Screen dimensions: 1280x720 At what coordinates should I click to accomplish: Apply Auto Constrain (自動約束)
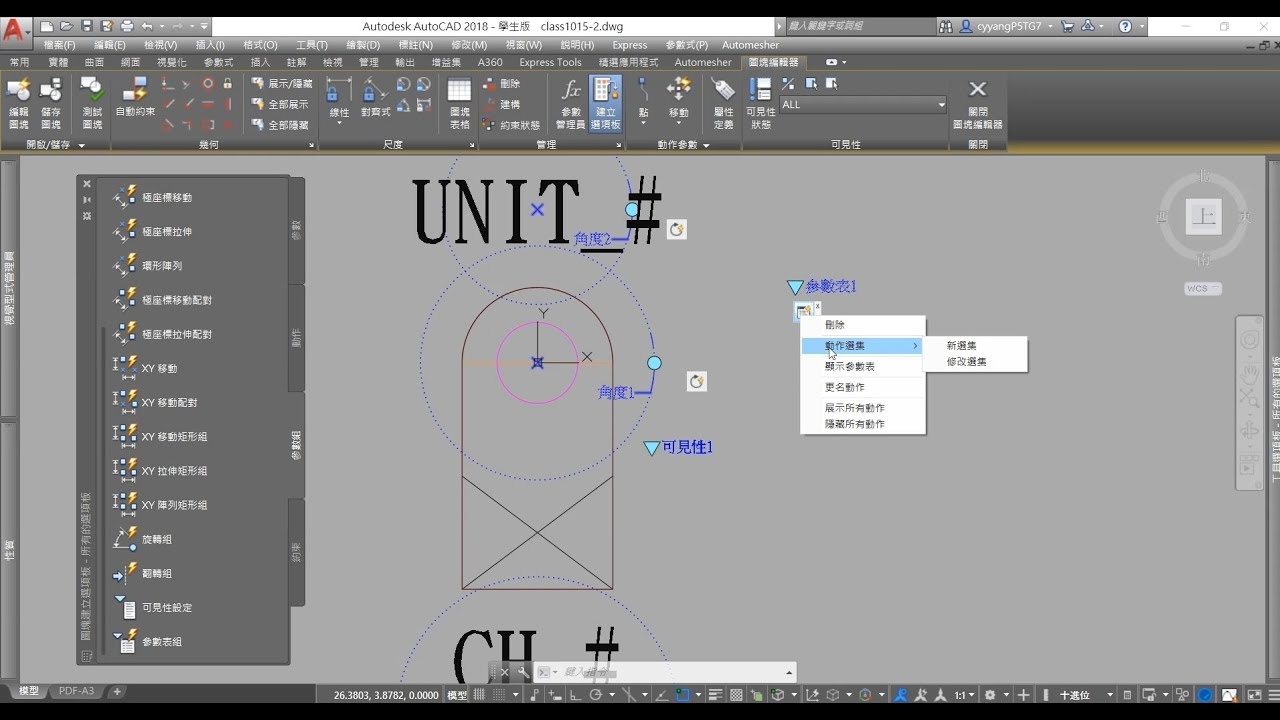tap(135, 97)
